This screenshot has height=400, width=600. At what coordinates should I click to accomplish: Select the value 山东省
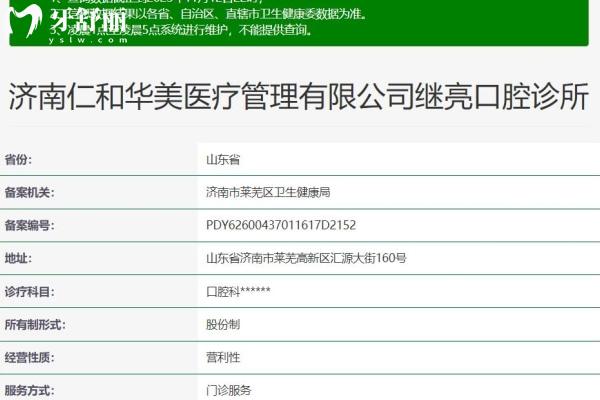[223, 159]
